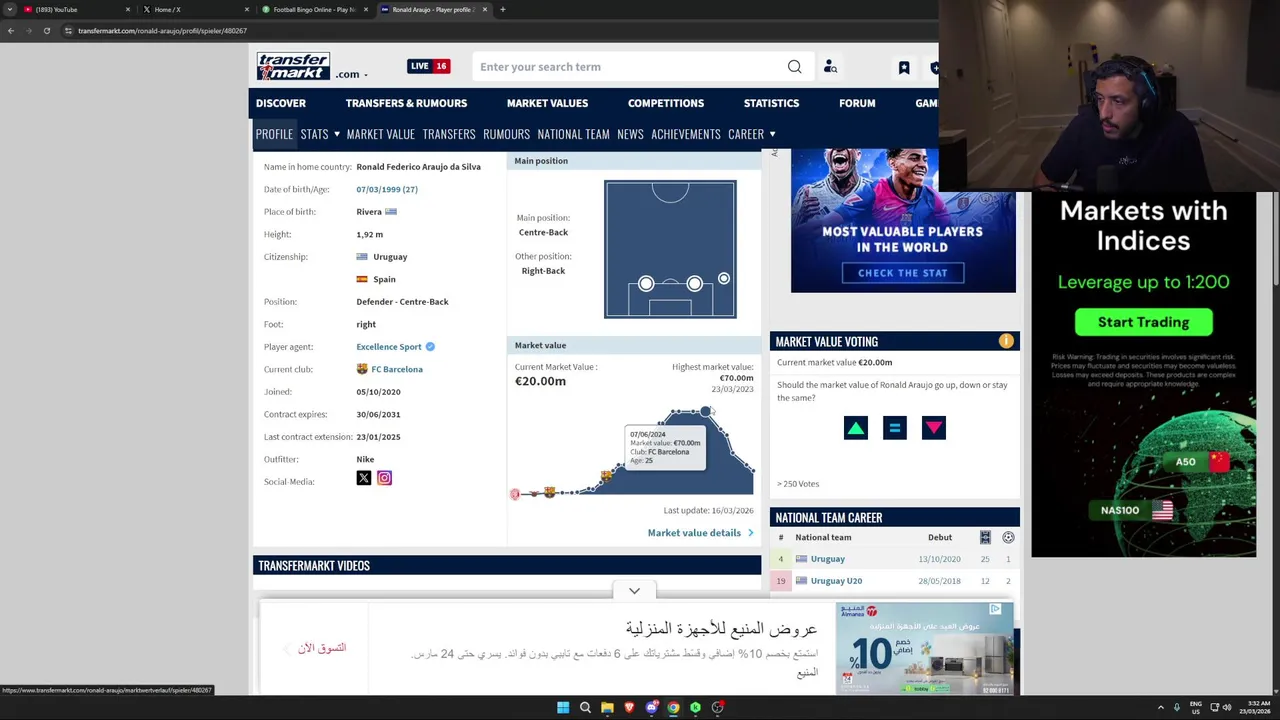The height and width of the screenshot is (720, 1280).
Task: Open TRANSFERS & RUMOURS menu
Action: coord(406,103)
